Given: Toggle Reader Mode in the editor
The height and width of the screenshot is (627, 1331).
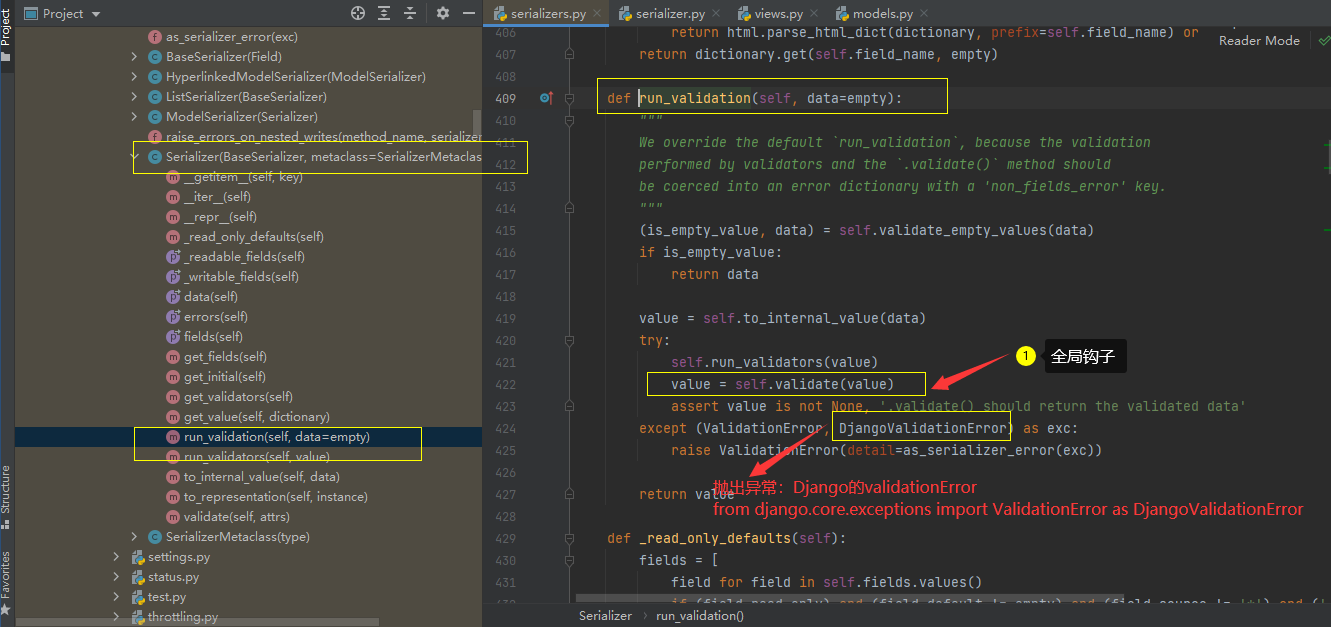Looking at the screenshot, I should click(x=1259, y=40).
